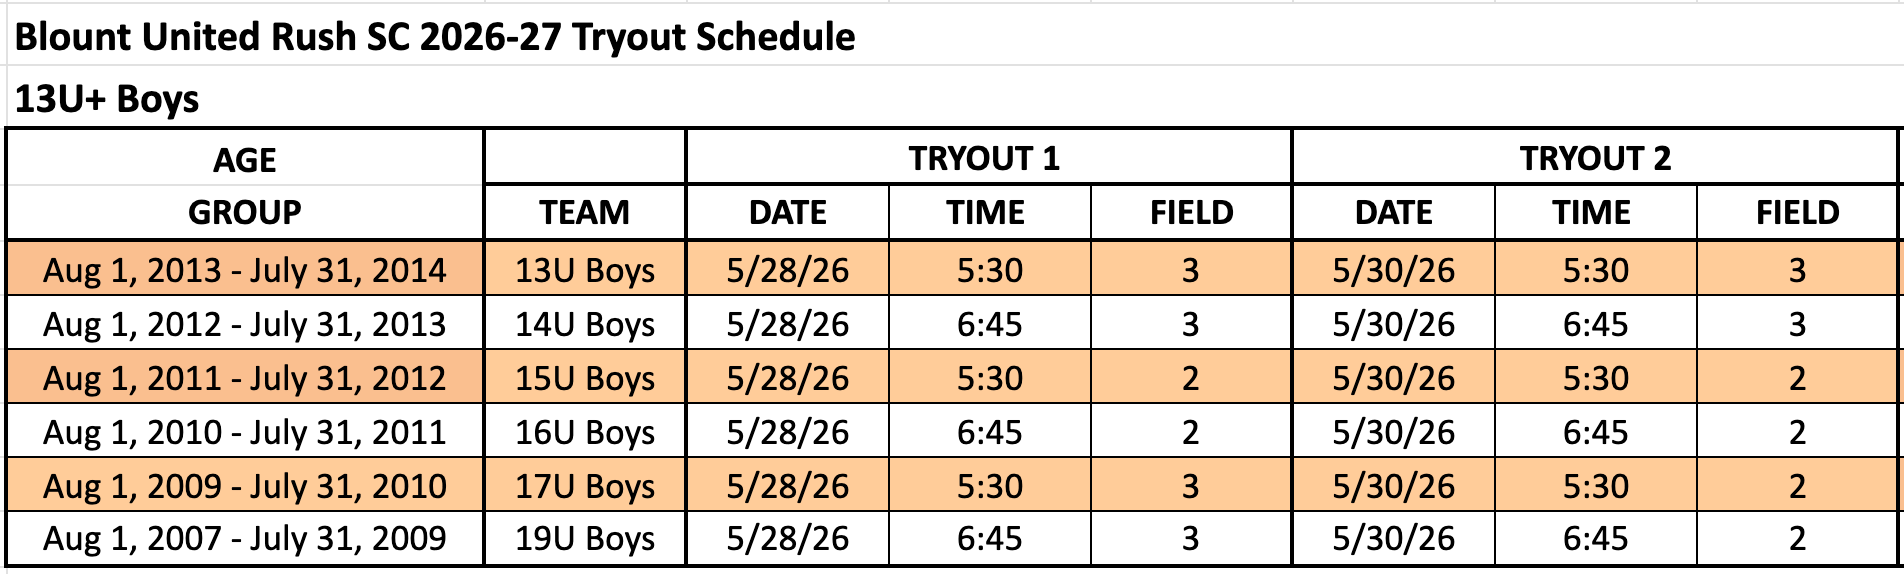Click Tryout 2 DATE column header

pos(1393,212)
